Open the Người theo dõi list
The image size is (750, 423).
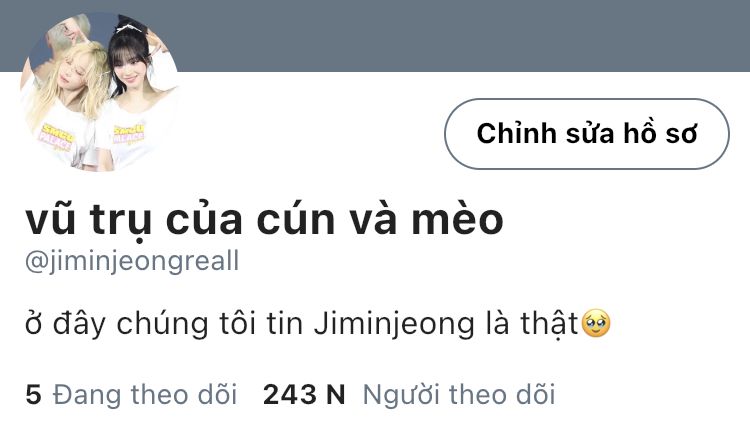(x=459, y=395)
